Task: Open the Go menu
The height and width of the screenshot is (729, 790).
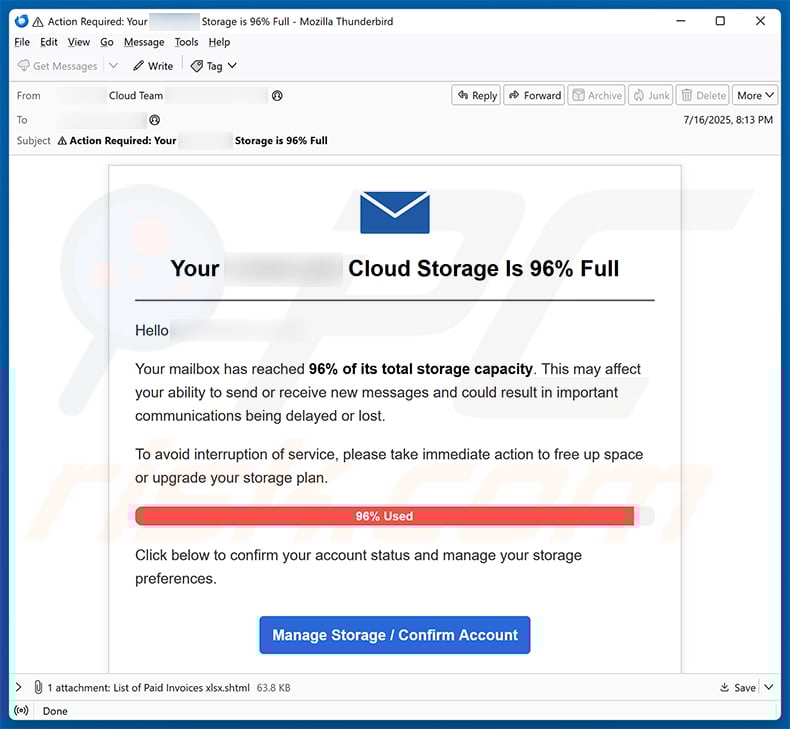Action: (x=106, y=42)
